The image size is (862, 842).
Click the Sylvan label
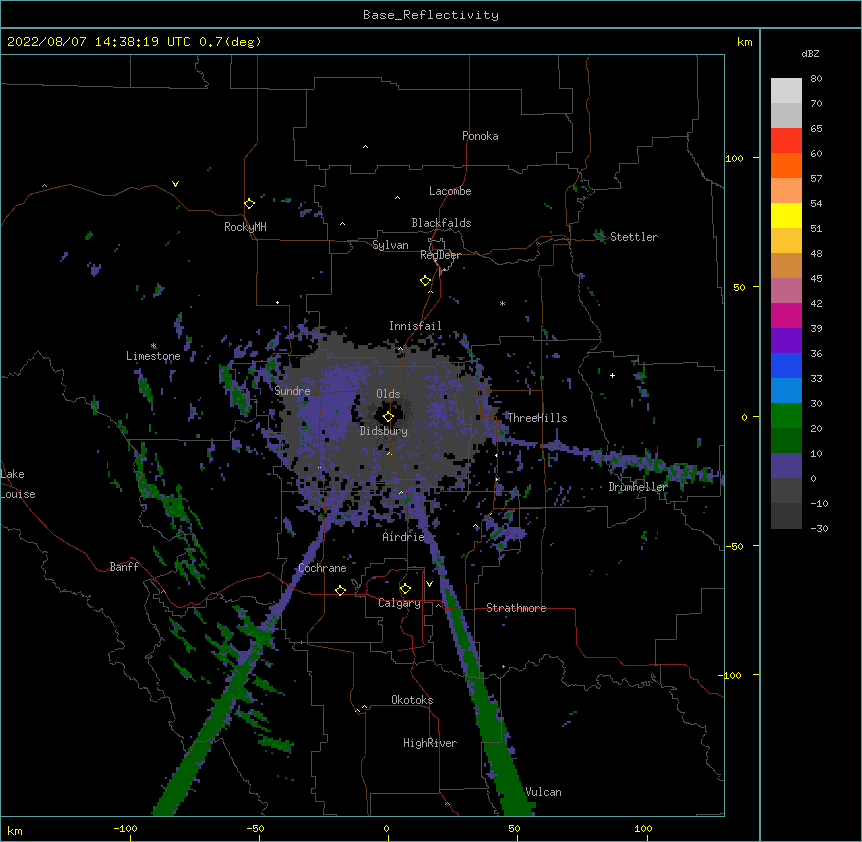coord(390,245)
